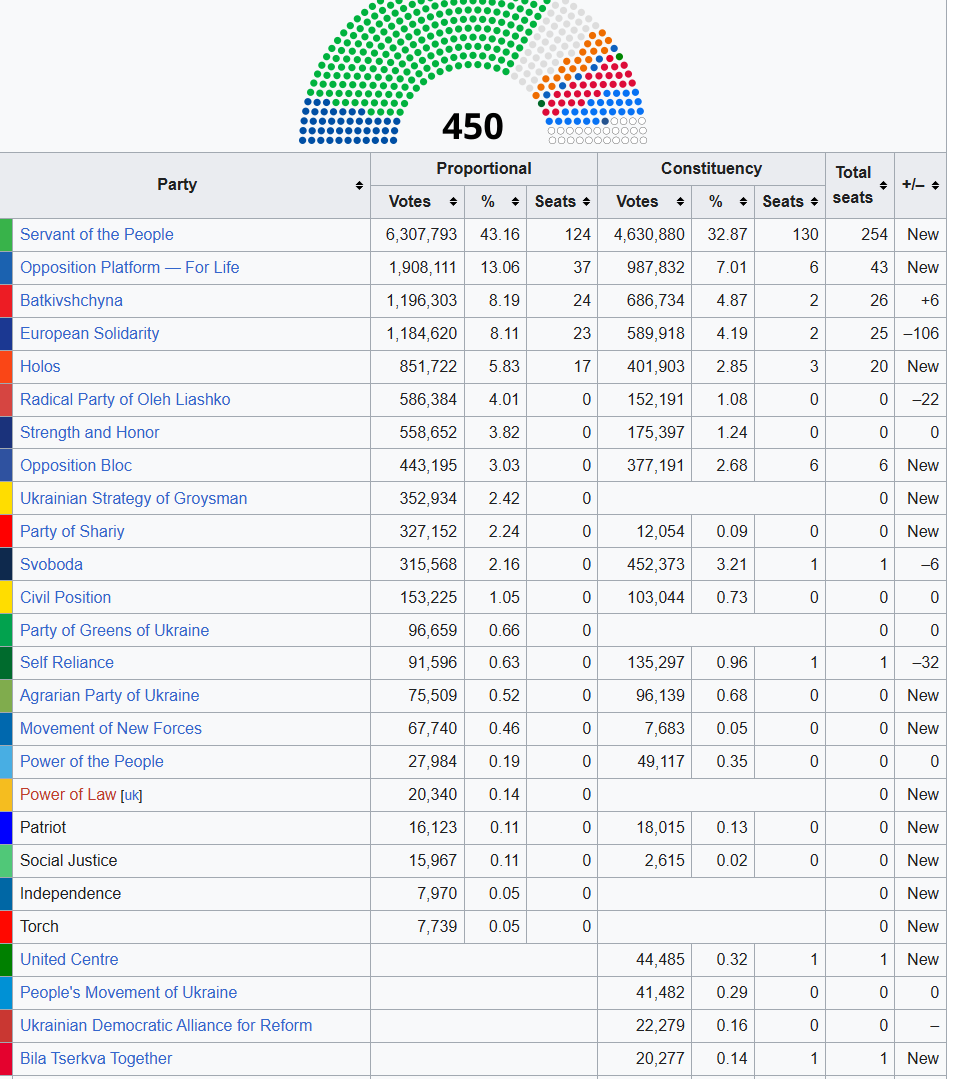Open the Opposition Bloc link
Viewport: 954px width, 1079px height.
(76, 466)
